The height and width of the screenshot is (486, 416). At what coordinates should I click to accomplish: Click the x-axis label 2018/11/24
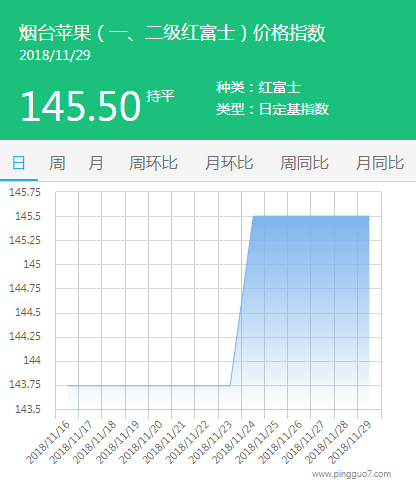233,442
